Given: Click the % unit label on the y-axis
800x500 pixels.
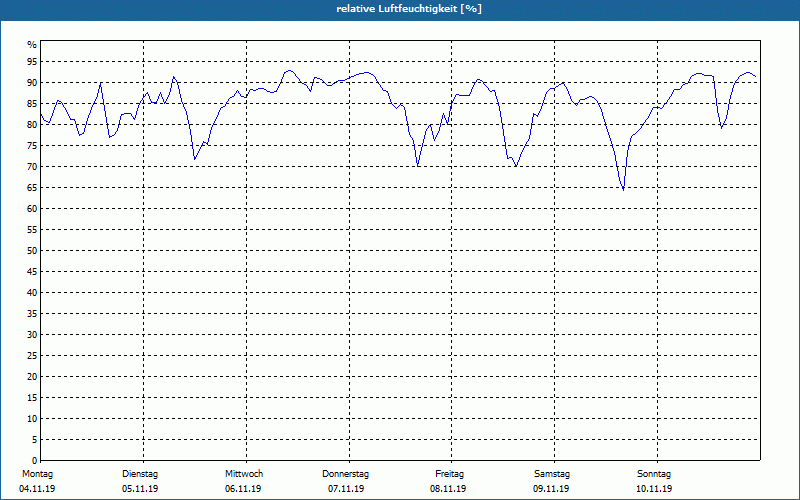Looking at the screenshot, I should pyautogui.click(x=32, y=45).
